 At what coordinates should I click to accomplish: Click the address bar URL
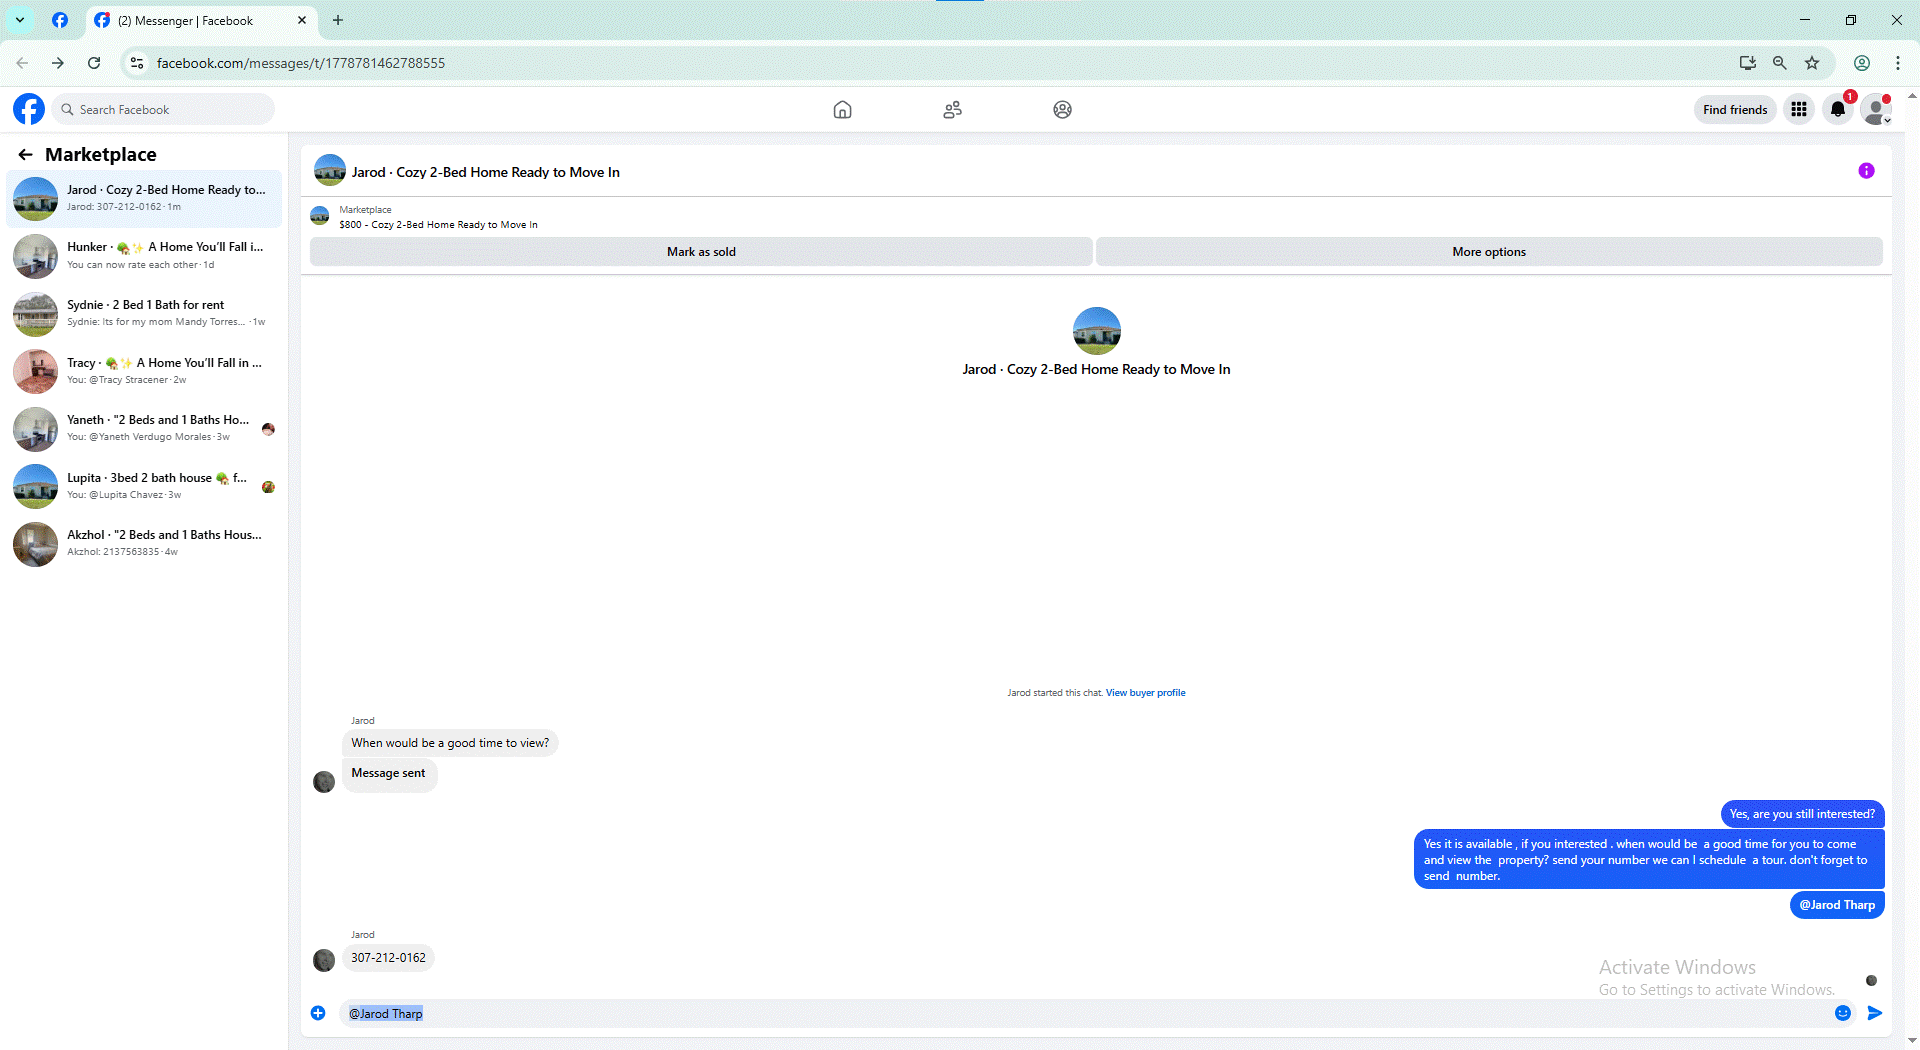(301, 63)
